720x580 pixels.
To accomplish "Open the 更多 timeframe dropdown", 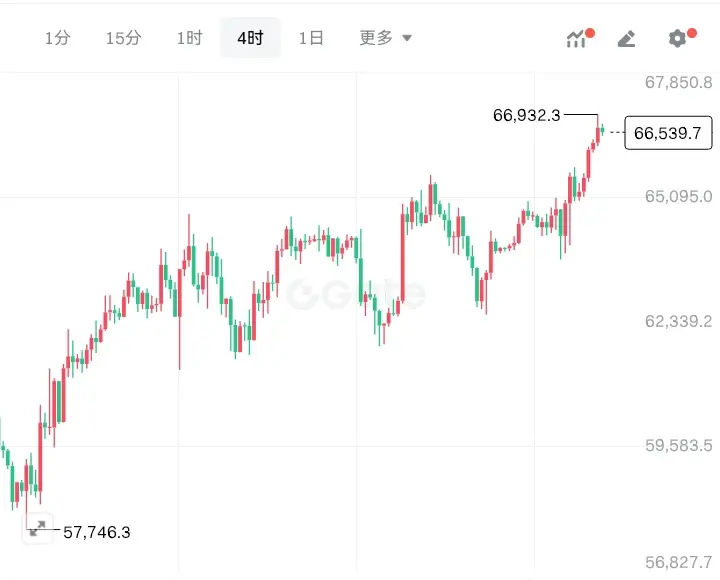I will tap(385, 38).
